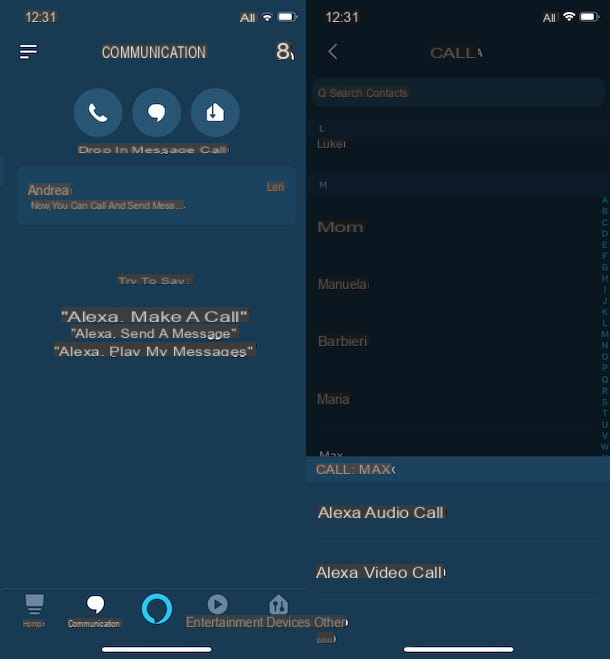Open the Entertainment play tab icon
The image size is (610, 660).
click(x=218, y=604)
